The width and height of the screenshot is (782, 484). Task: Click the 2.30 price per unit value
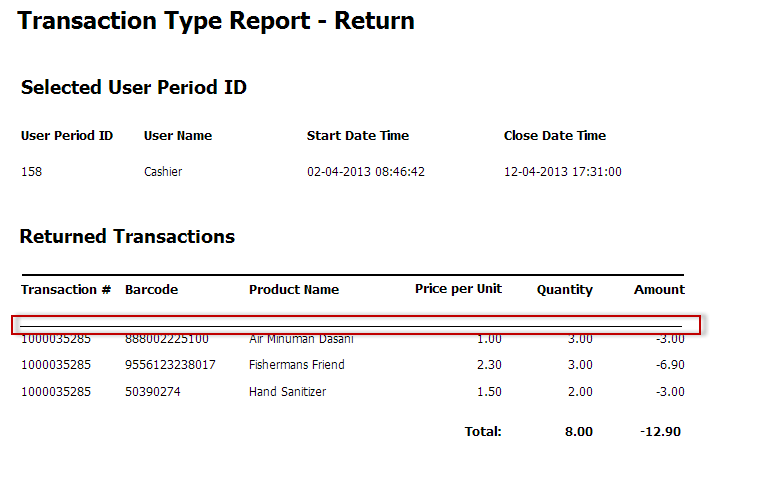coord(489,366)
